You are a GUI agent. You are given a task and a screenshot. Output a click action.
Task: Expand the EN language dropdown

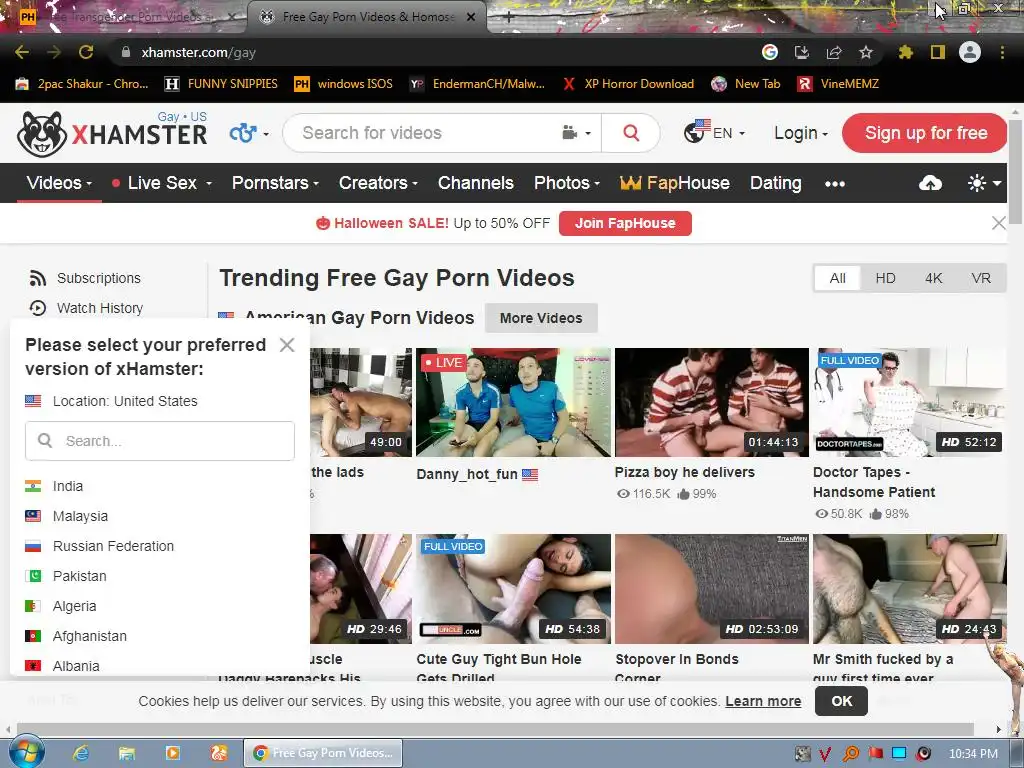(x=714, y=133)
